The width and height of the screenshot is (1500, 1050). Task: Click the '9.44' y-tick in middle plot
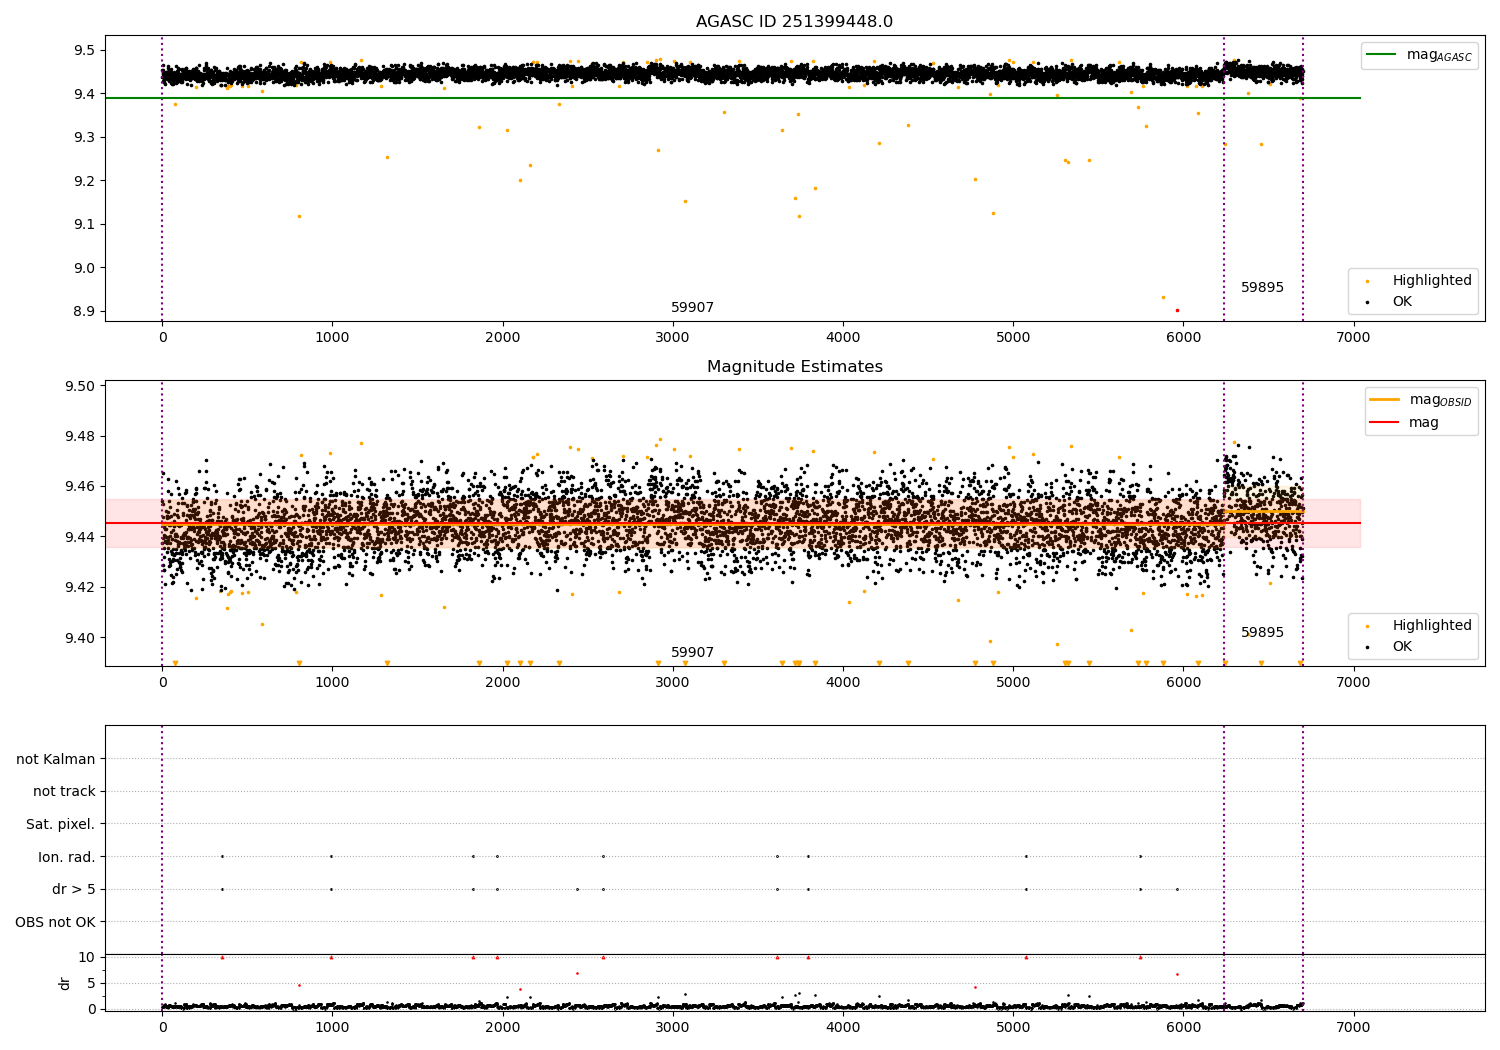point(81,537)
